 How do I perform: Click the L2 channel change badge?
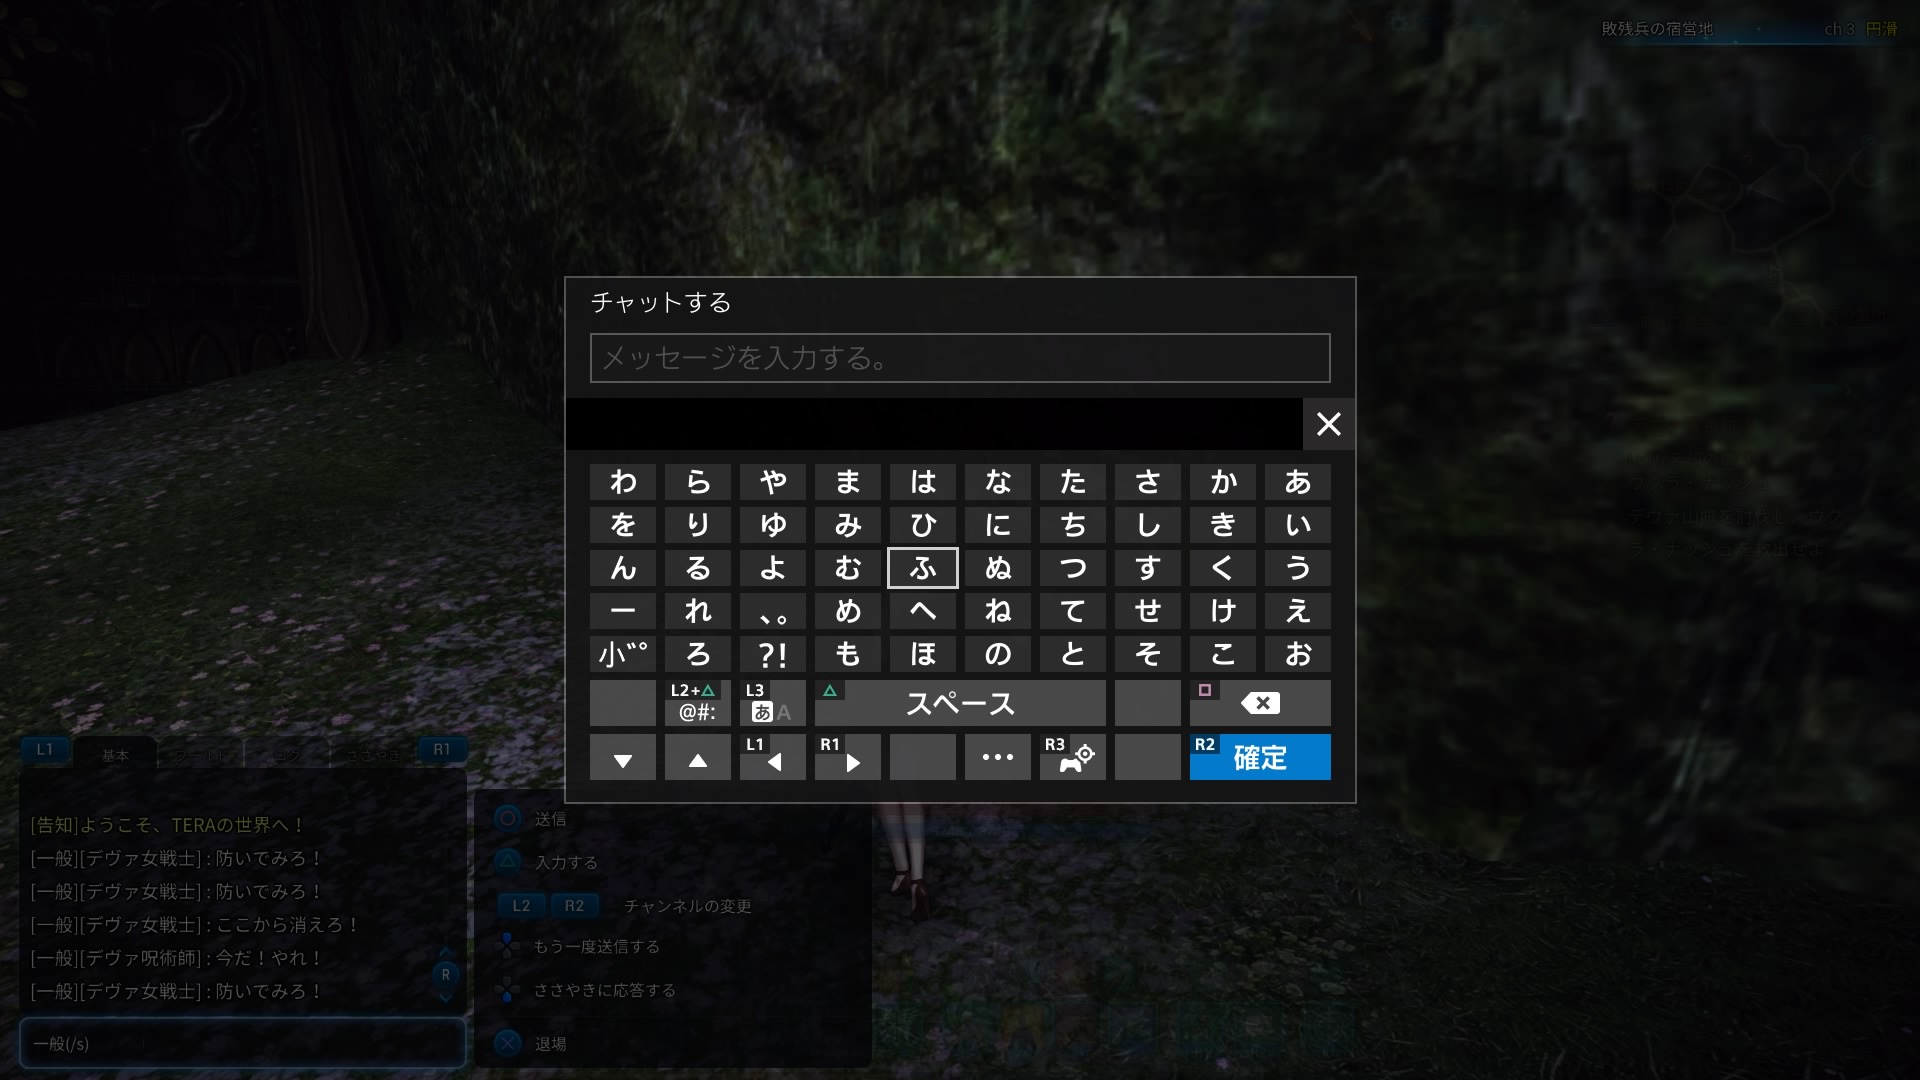[521, 906]
